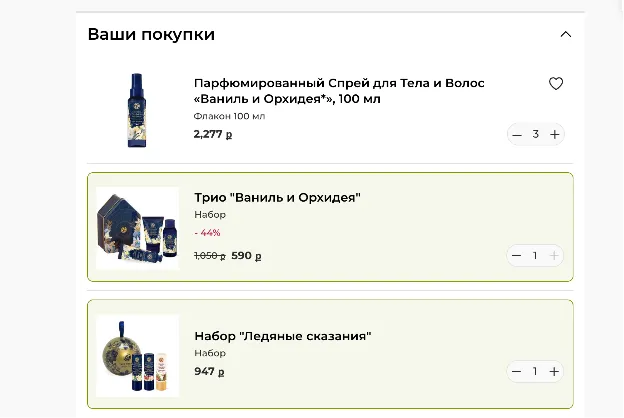Click the -44% discount label

point(207,233)
